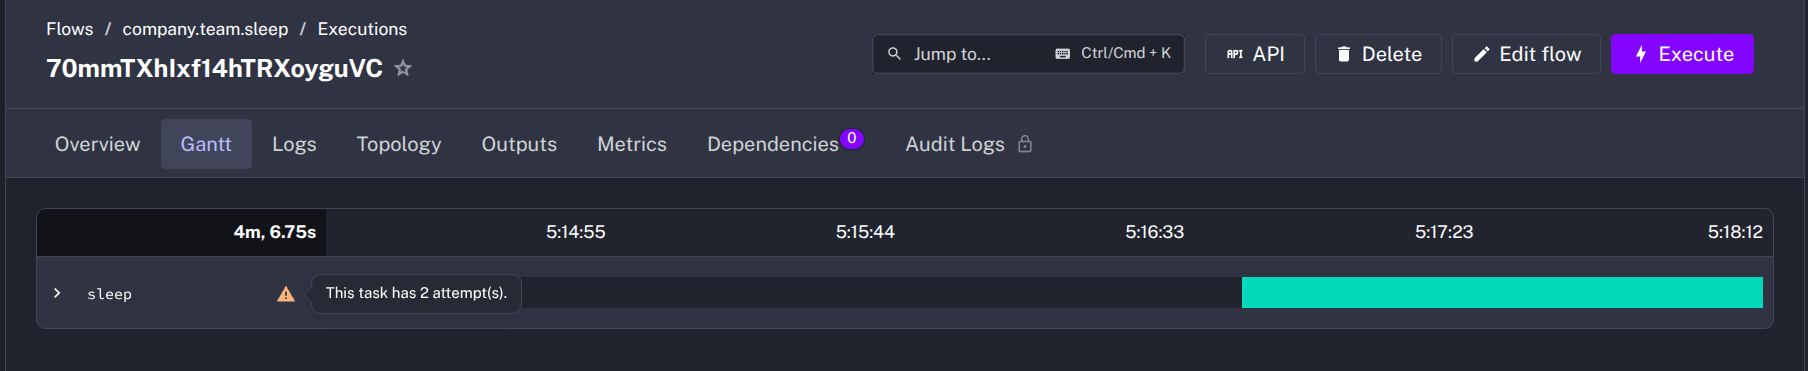Open company.team.sleep breadcrumb
Screen dimensions: 1808x371
click(205, 29)
